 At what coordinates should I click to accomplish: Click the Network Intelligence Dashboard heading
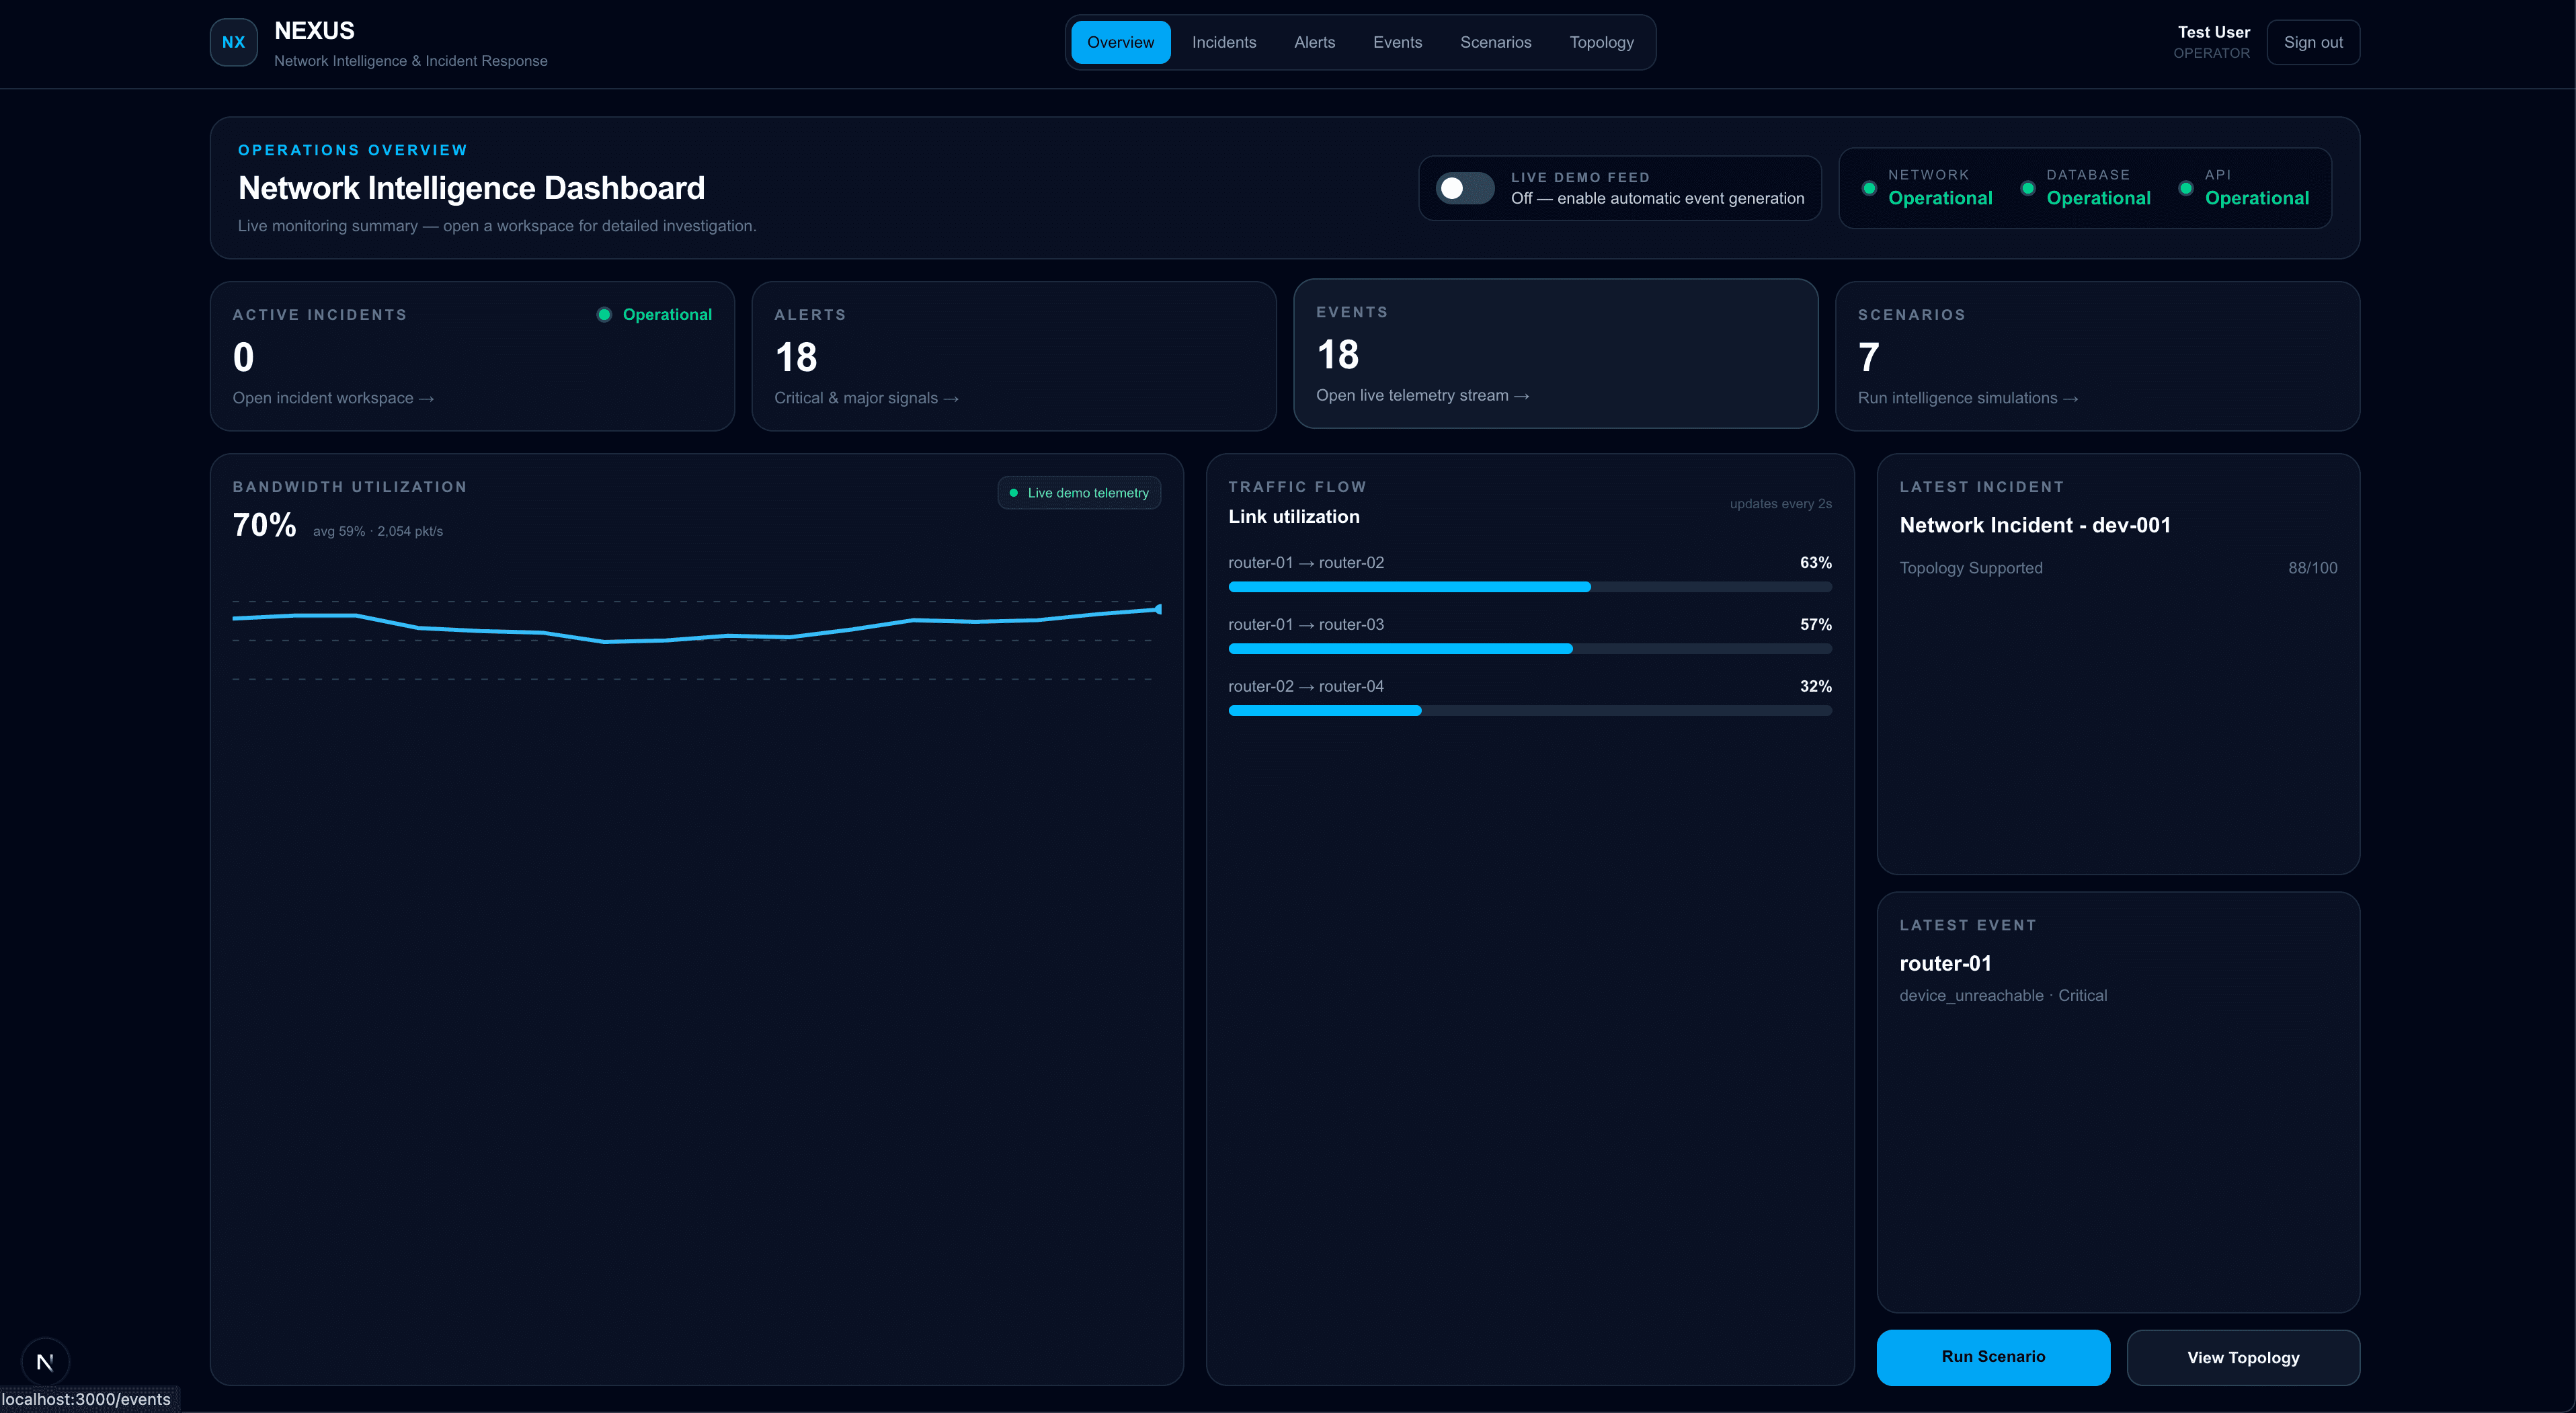point(471,188)
